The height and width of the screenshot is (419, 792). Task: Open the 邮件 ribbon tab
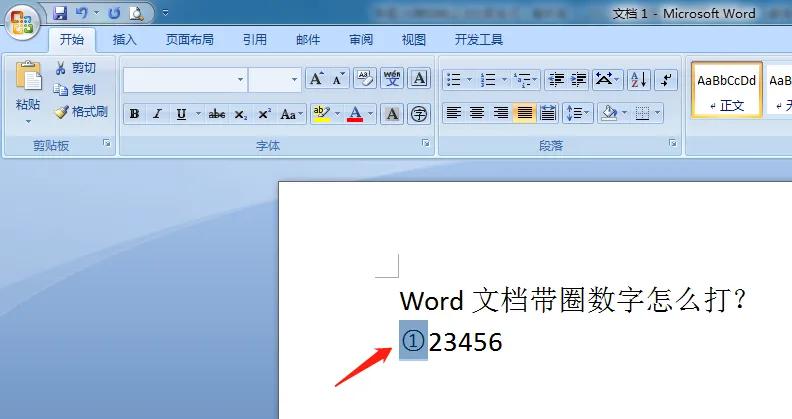coord(308,39)
